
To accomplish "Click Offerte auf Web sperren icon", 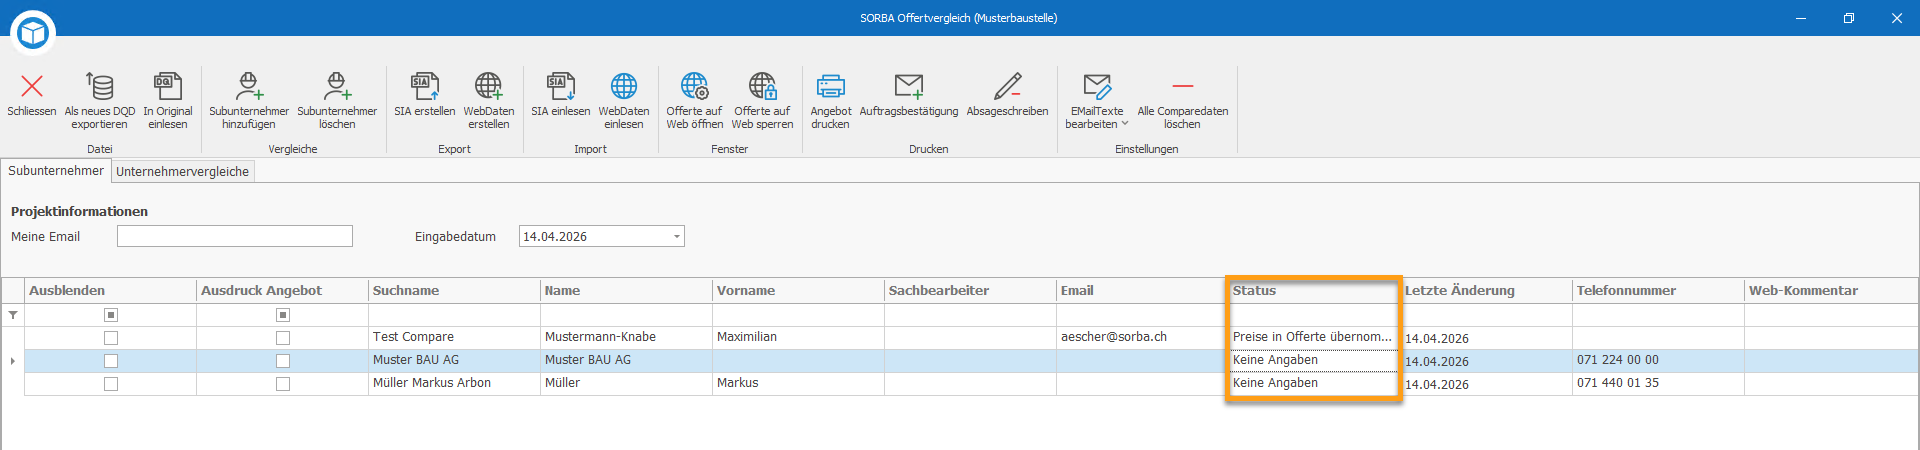I will tap(762, 86).
